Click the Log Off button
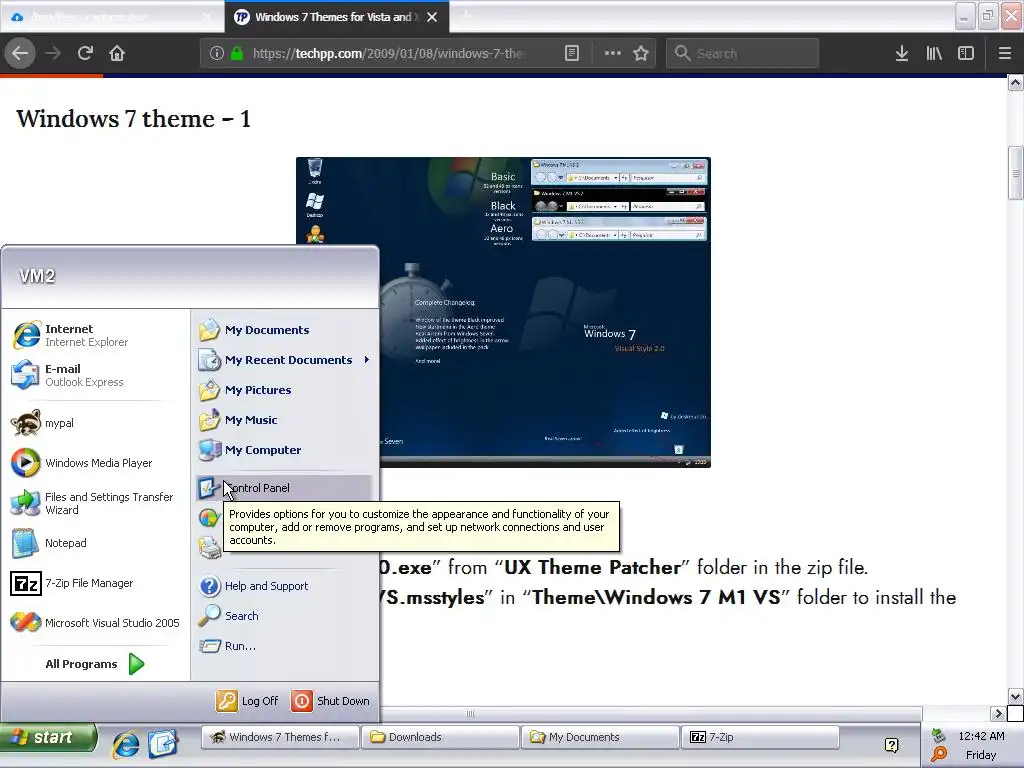Screen dimensions: 1024x768 click(x=248, y=701)
